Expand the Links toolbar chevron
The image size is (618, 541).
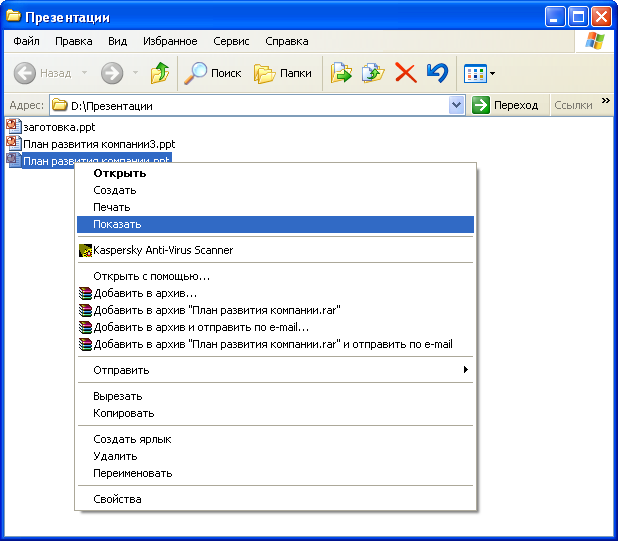pyautogui.click(x=606, y=101)
